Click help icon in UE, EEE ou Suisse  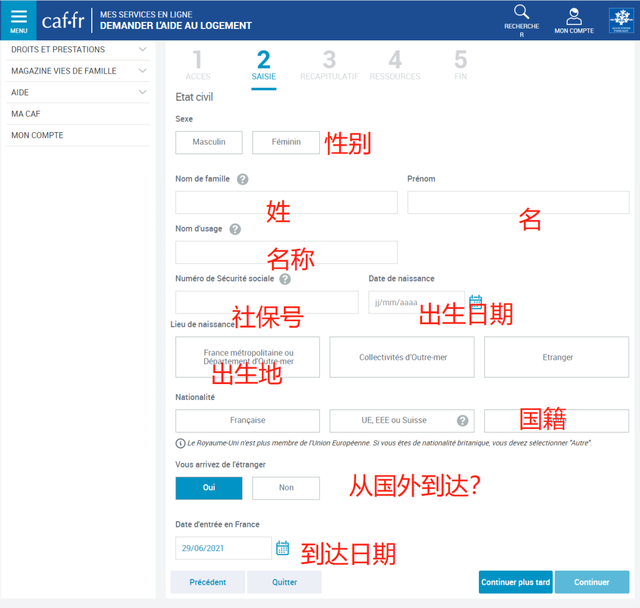[x=462, y=421]
